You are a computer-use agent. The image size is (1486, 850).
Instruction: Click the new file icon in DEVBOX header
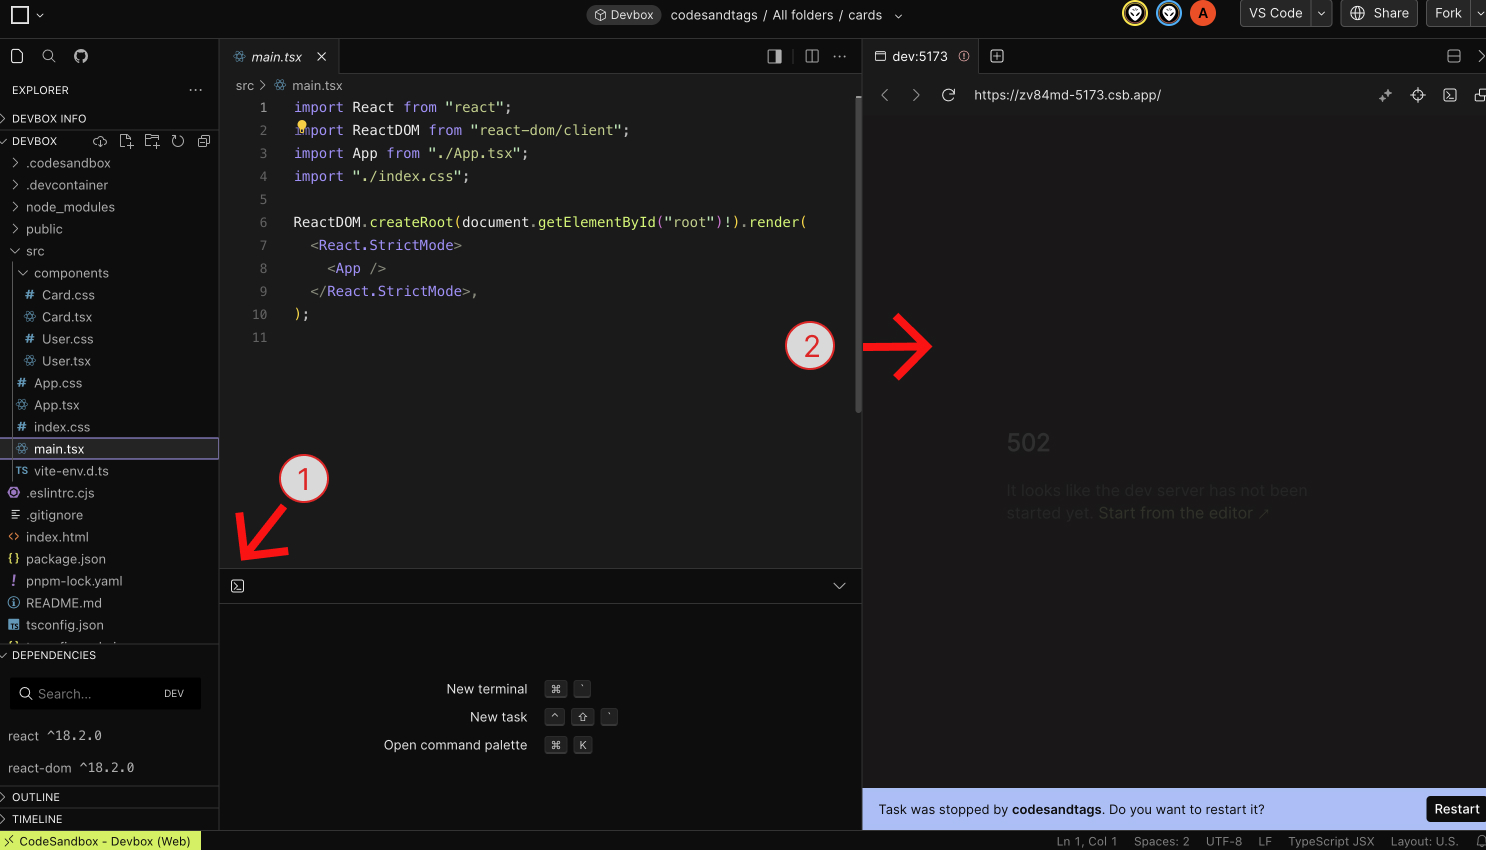126,141
